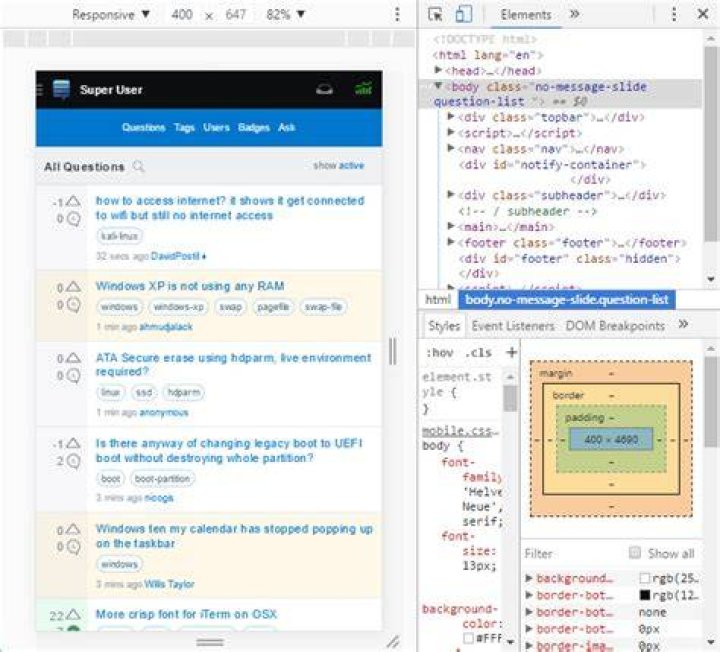This screenshot has width=720, height=652.
Task: Open the Responsive device dropdown
Action: tap(111, 14)
